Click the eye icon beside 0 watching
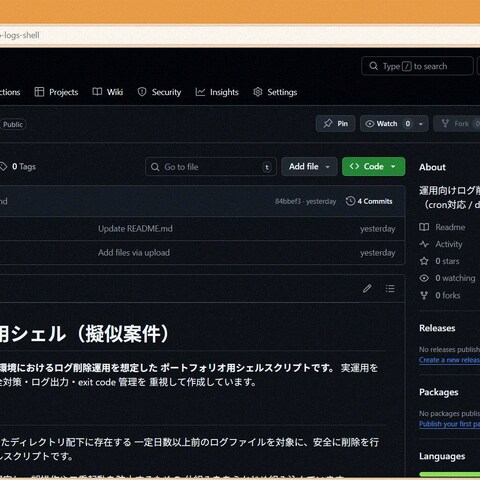Viewport: 480px width, 480px height. pos(424,278)
